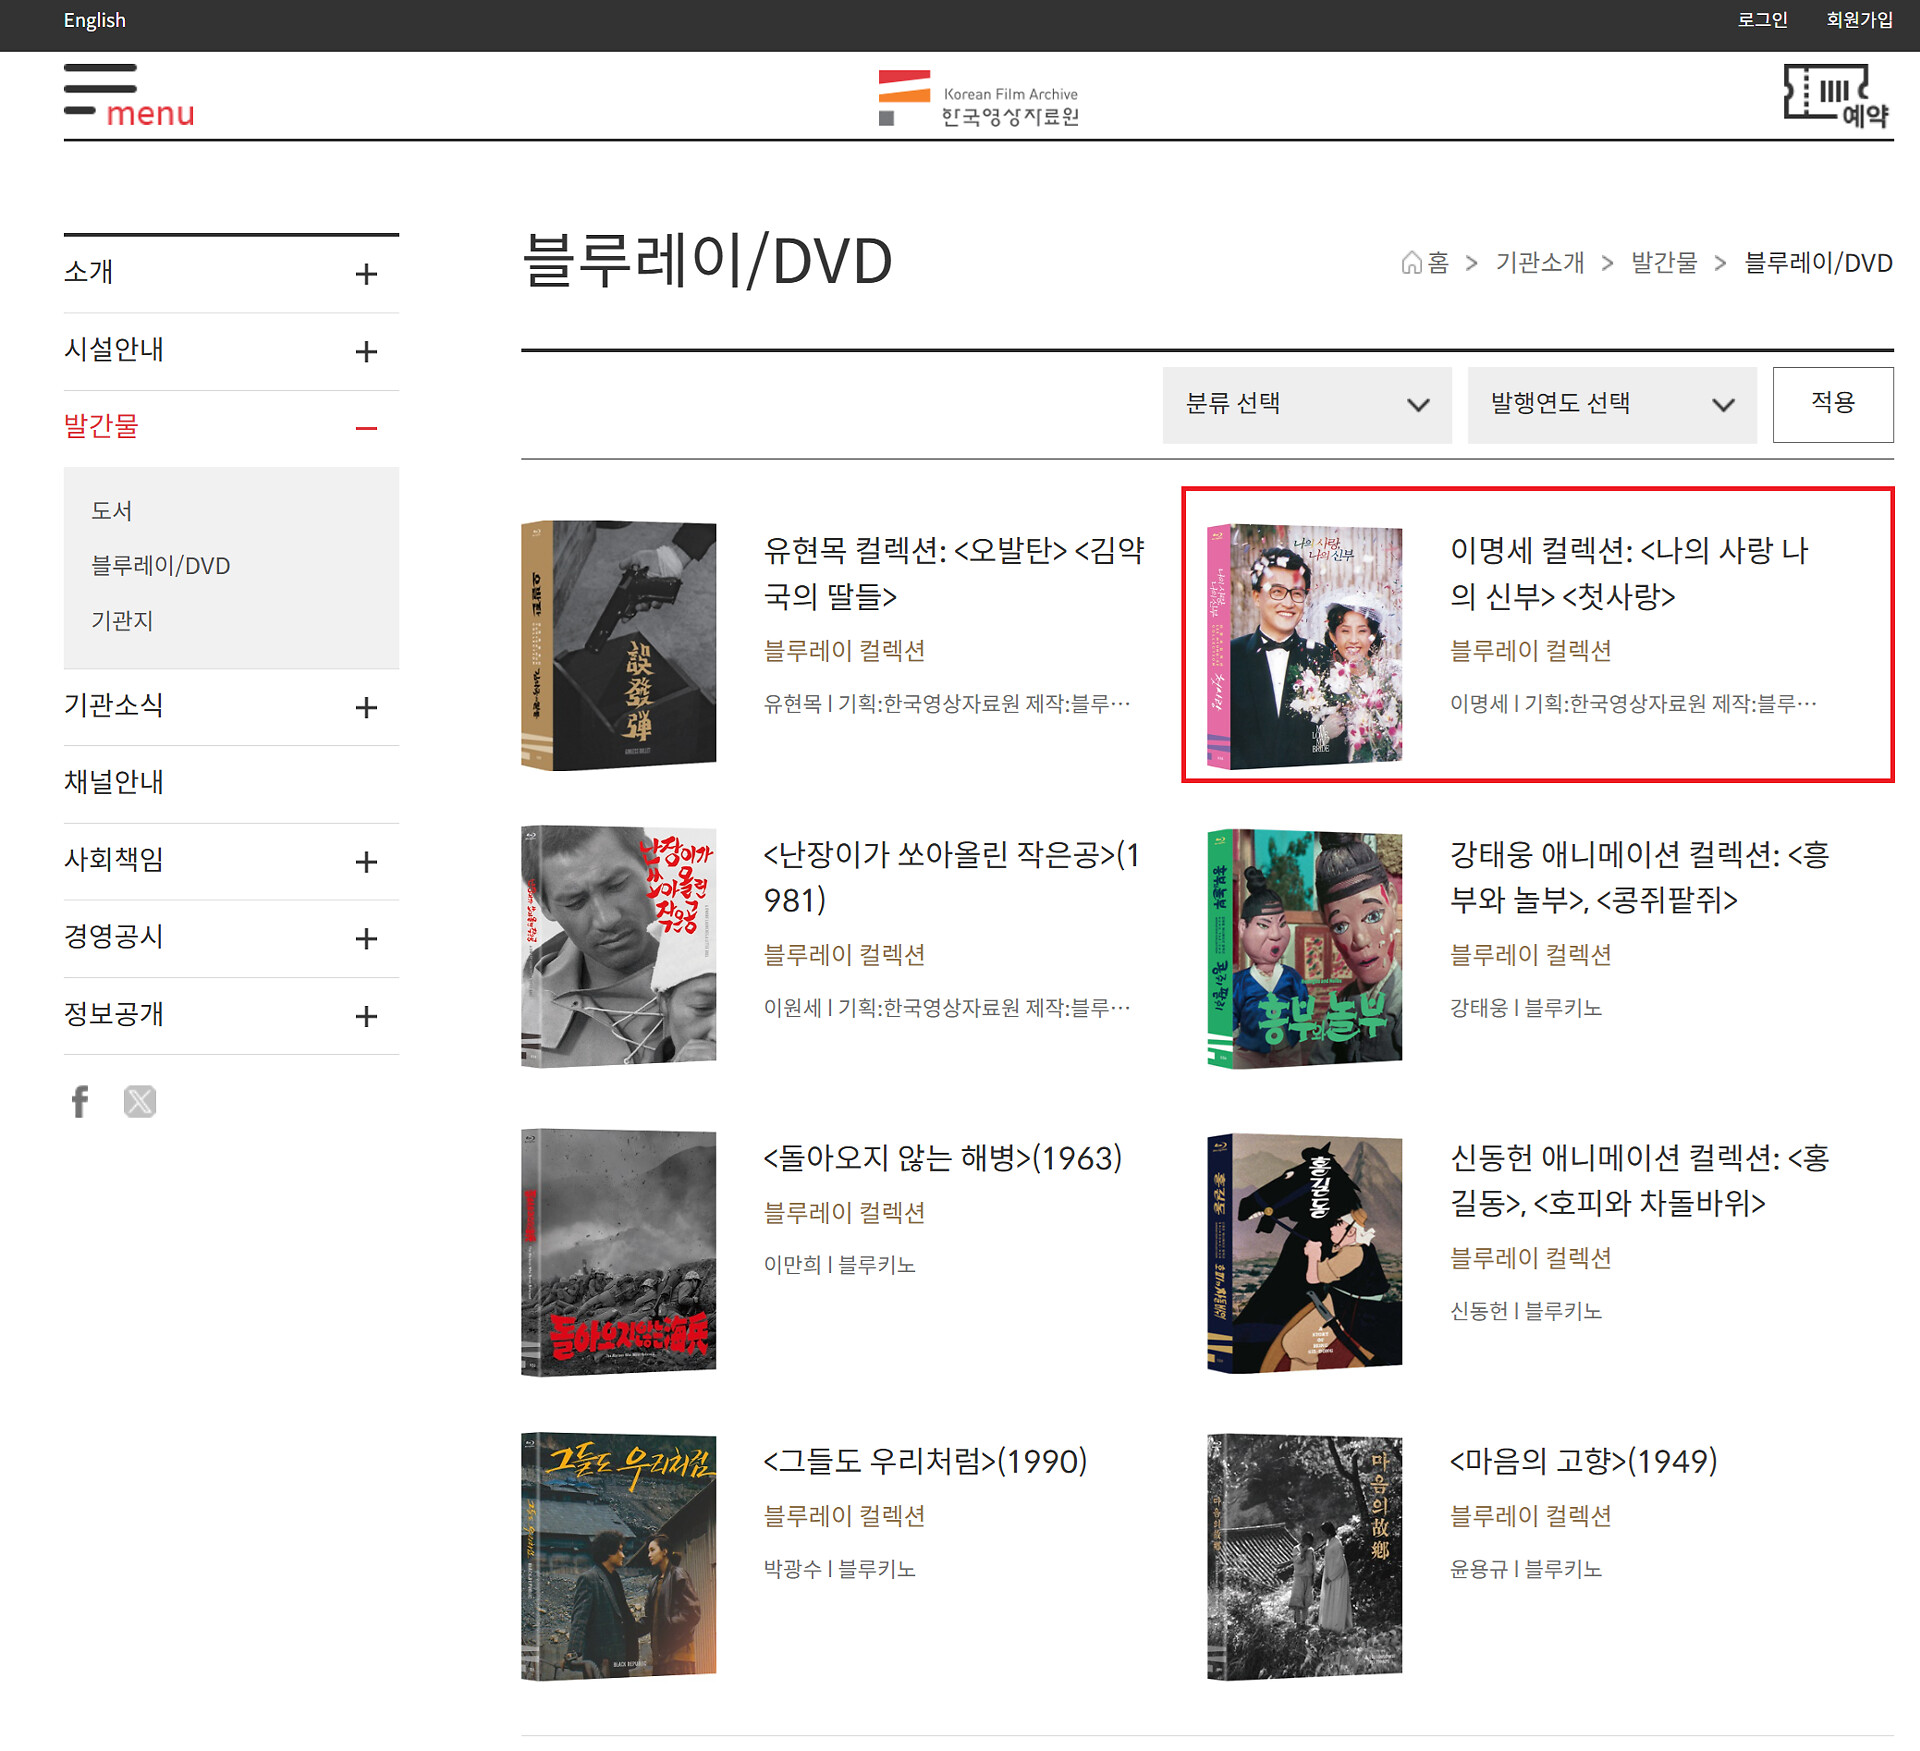
Task: Go to 발간물 in the breadcrumb
Action: [x=1664, y=263]
